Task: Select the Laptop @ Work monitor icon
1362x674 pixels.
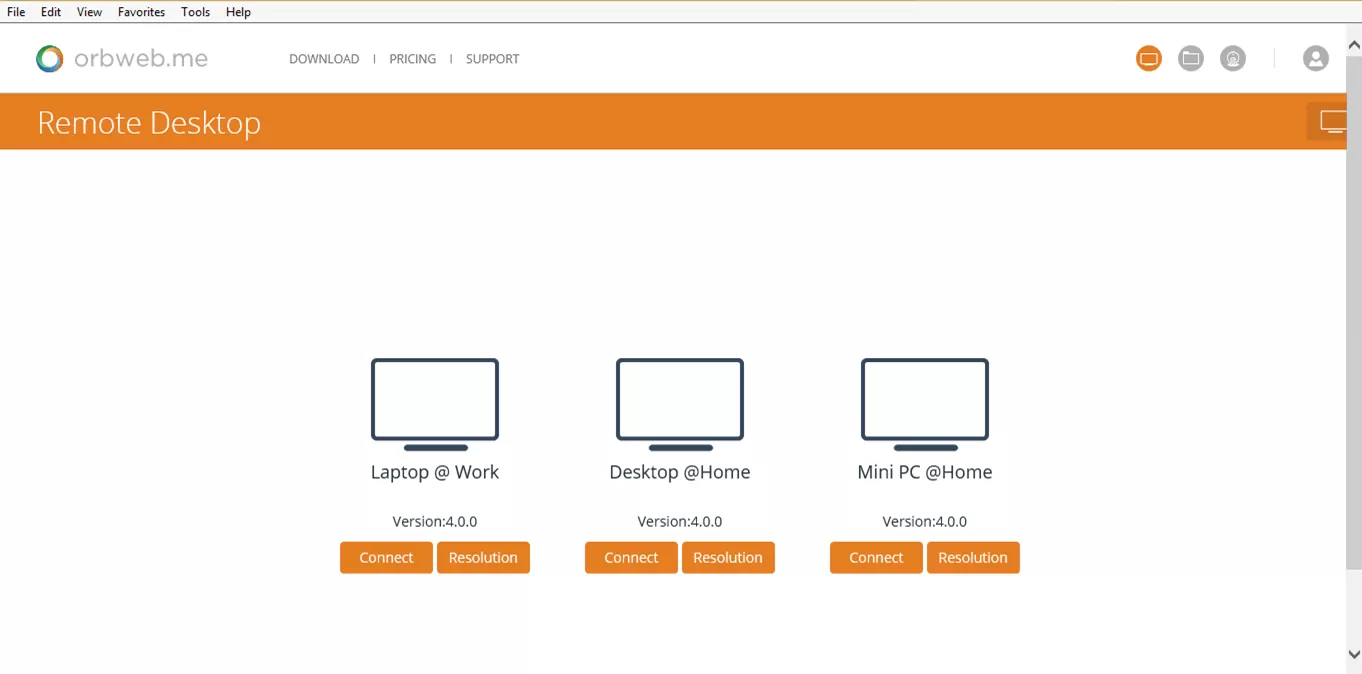Action: pyautogui.click(x=435, y=405)
